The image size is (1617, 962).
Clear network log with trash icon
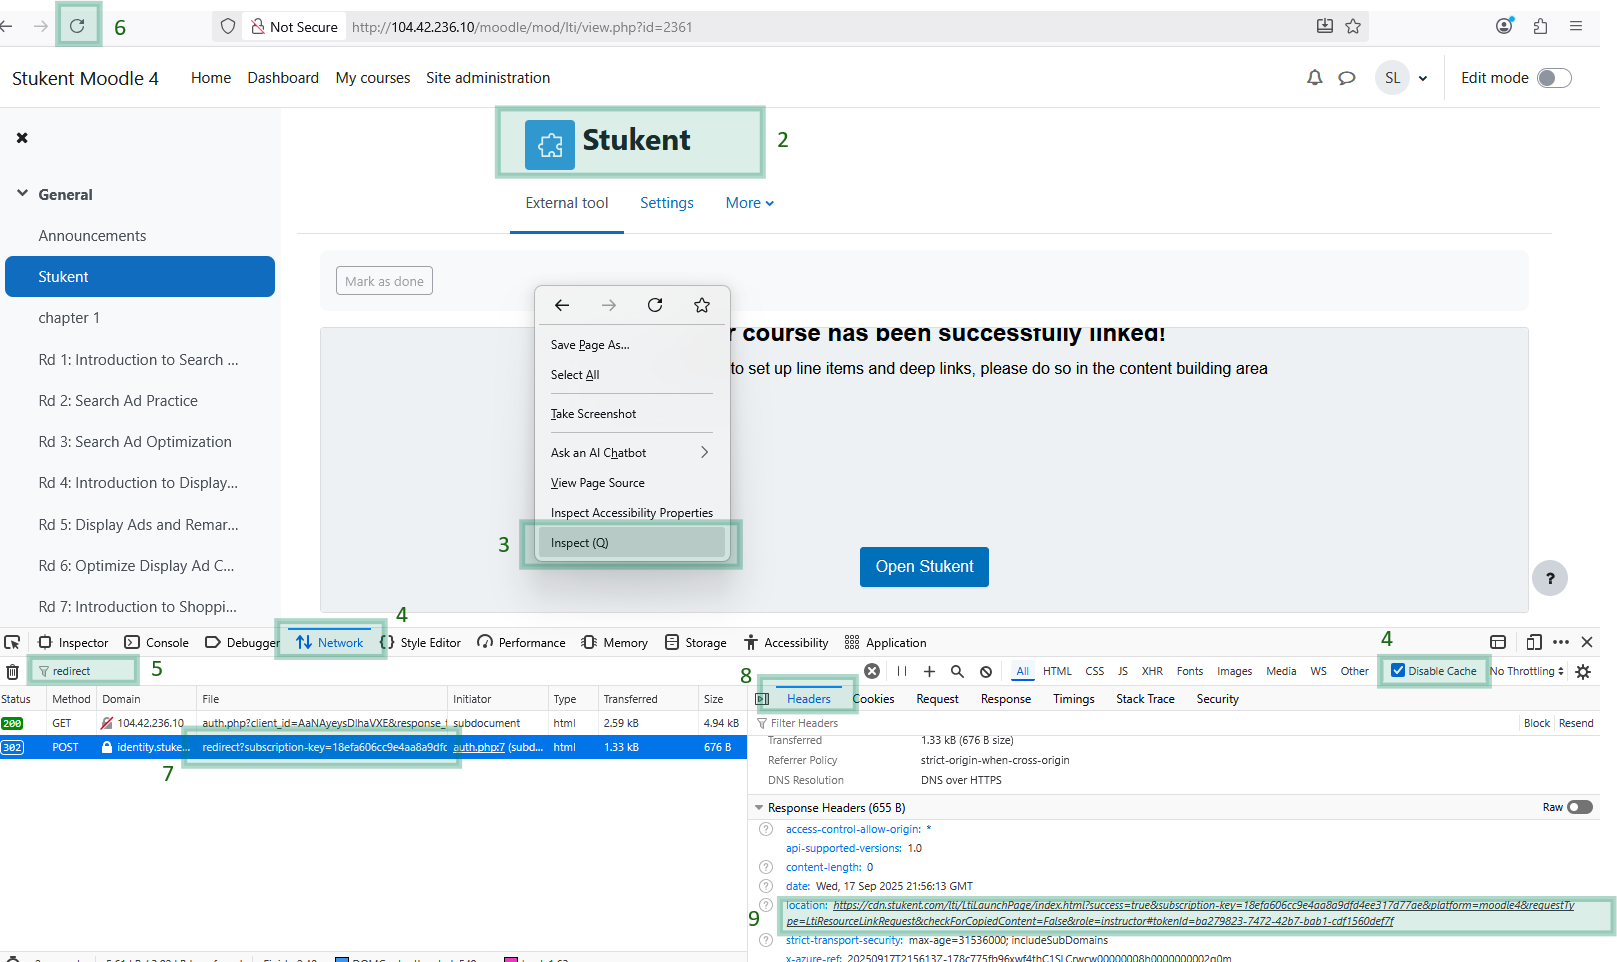(12, 672)
